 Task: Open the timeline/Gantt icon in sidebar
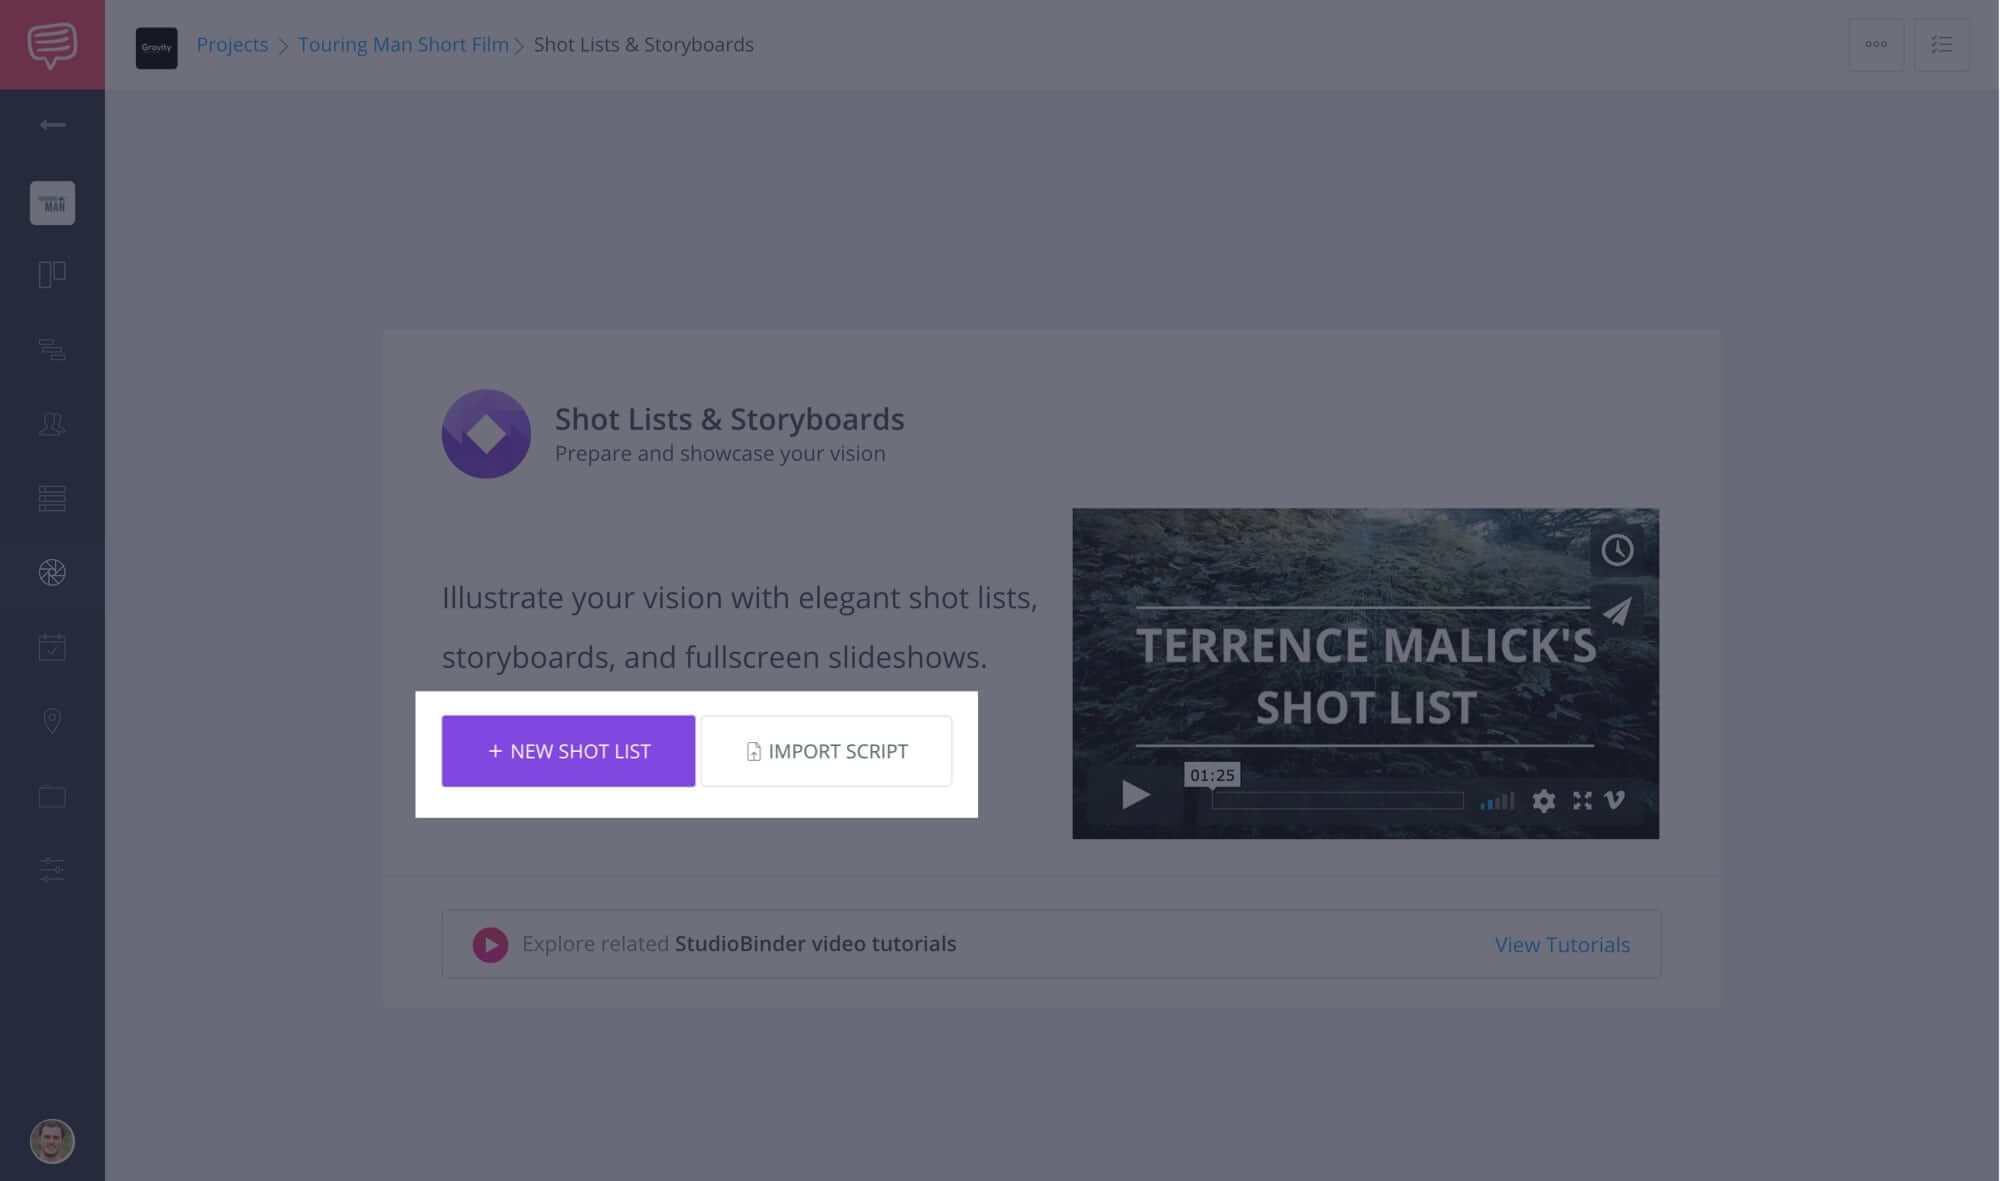pyautogui.click(x=52, y=349)
